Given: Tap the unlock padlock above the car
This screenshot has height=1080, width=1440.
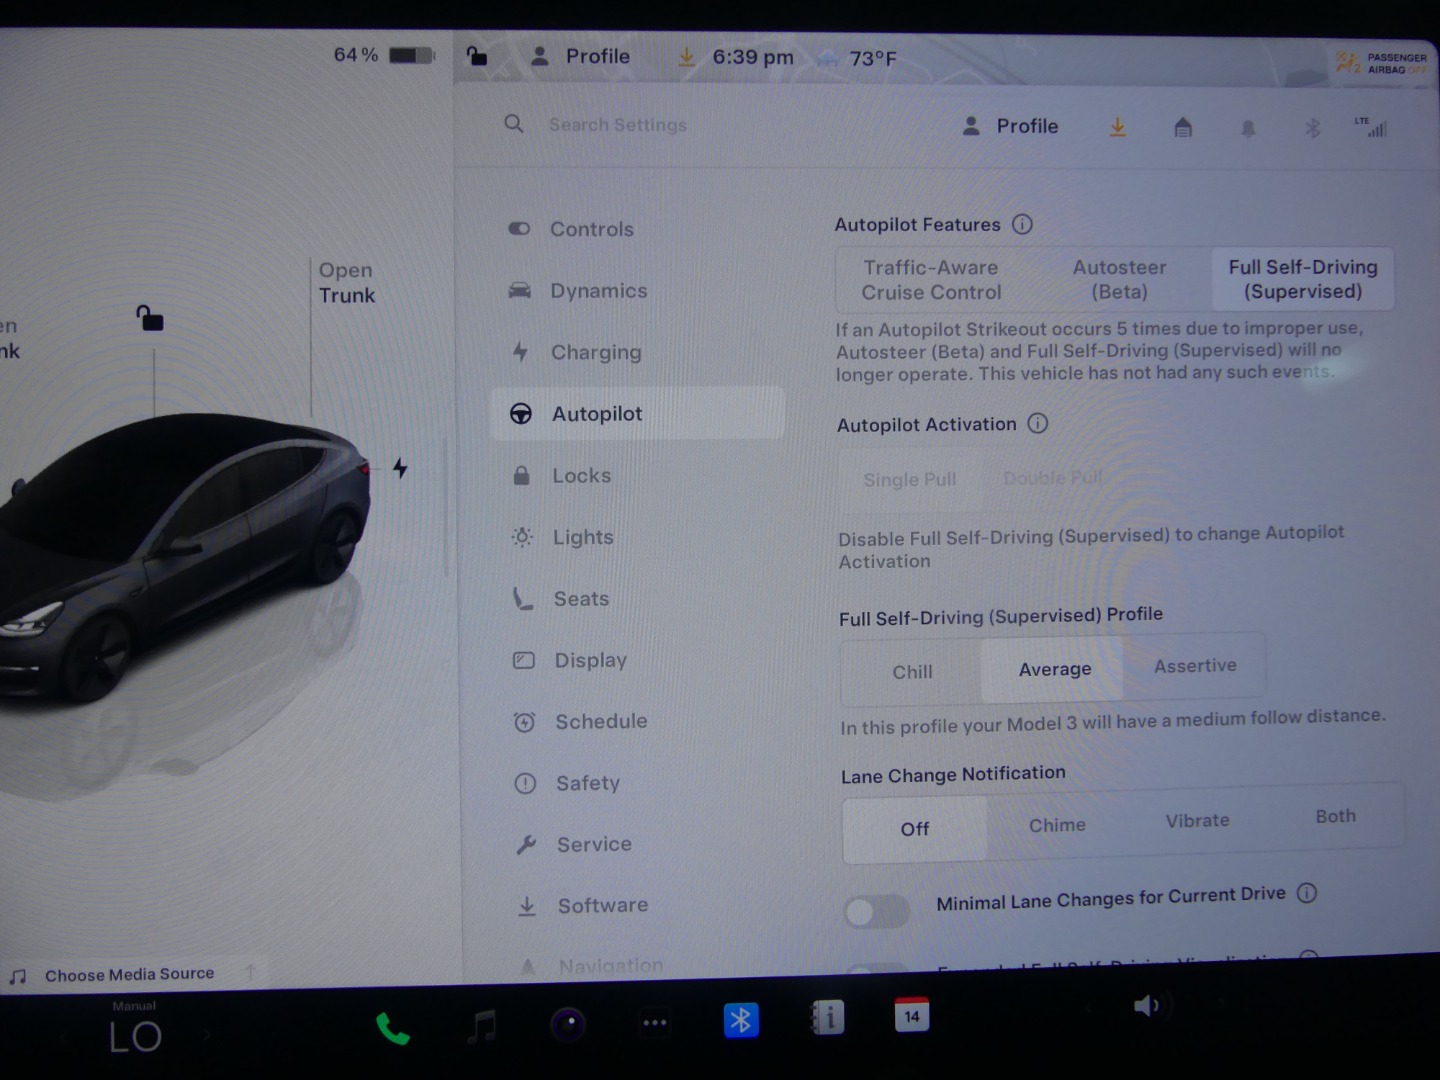Looking at the screenshot, I should click(150, 319).
